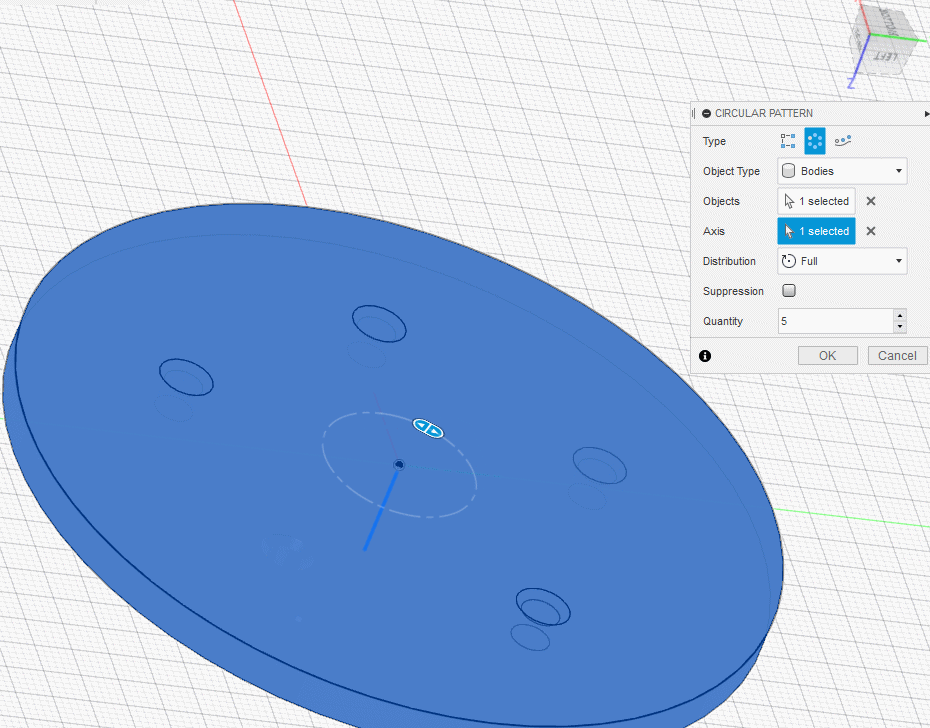
Task: Open the Distribution Full dropdown
Action: pyautogui.click(x=842, y=261)
